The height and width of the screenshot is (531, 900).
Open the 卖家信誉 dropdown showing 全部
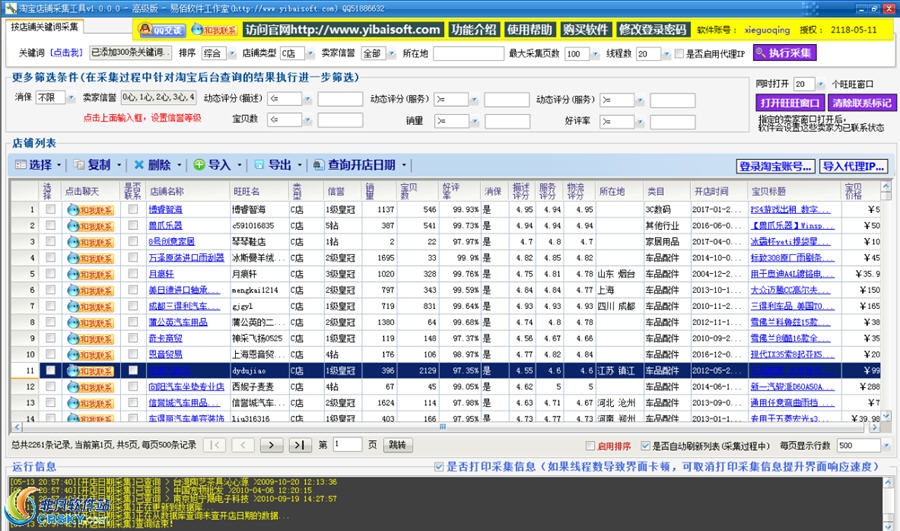pyautogui.click(x=391, y=53)
